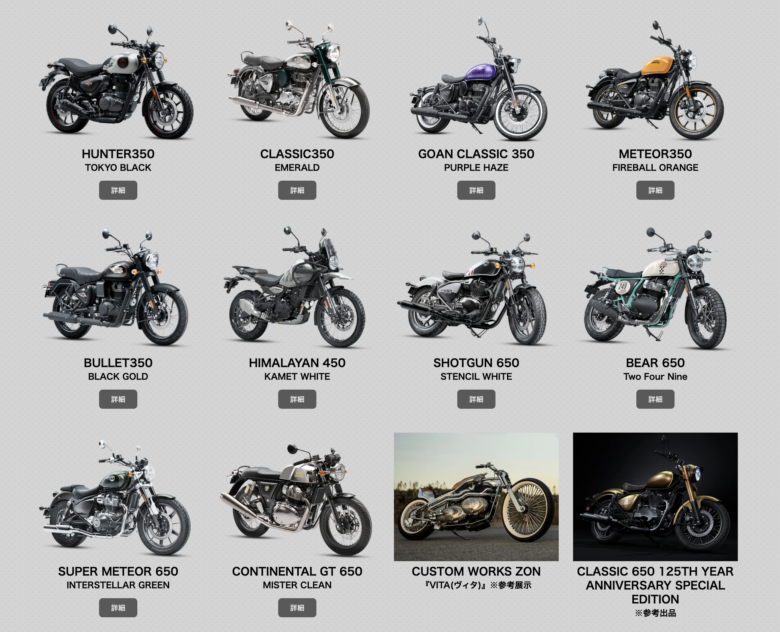
Task: Select the Himalayan 450 Kamet White image
Action: (x=294, y=287)
